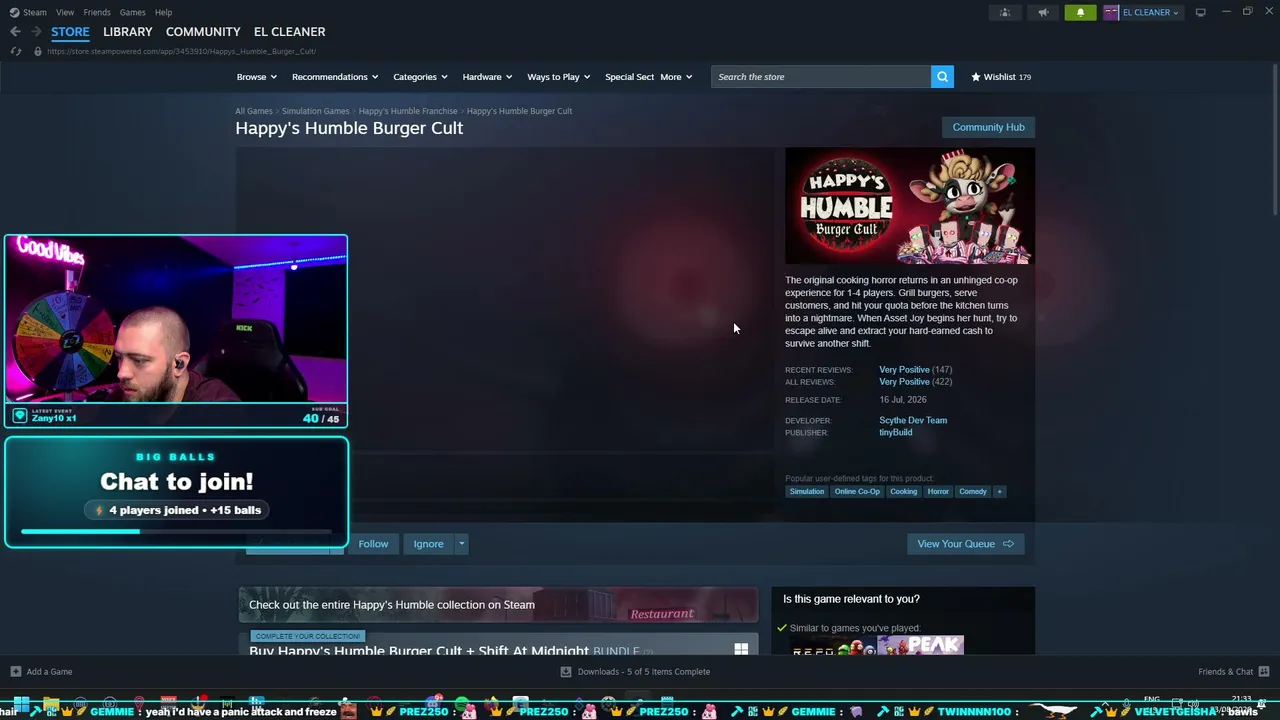Reload the store page
This screenshot has width=1280, height=720.
tap(15, 51)
